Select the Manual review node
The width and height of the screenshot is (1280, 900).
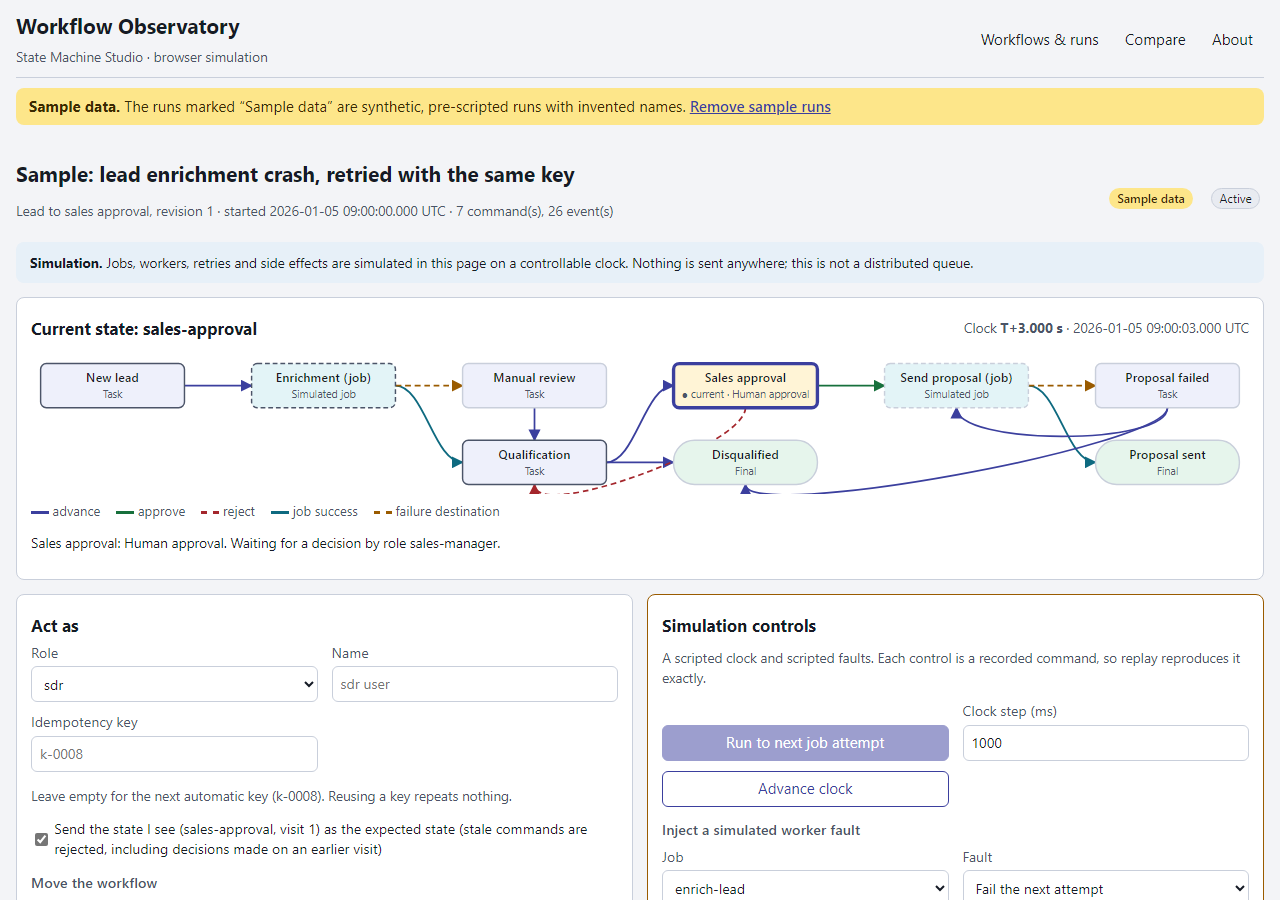[534, 386]
